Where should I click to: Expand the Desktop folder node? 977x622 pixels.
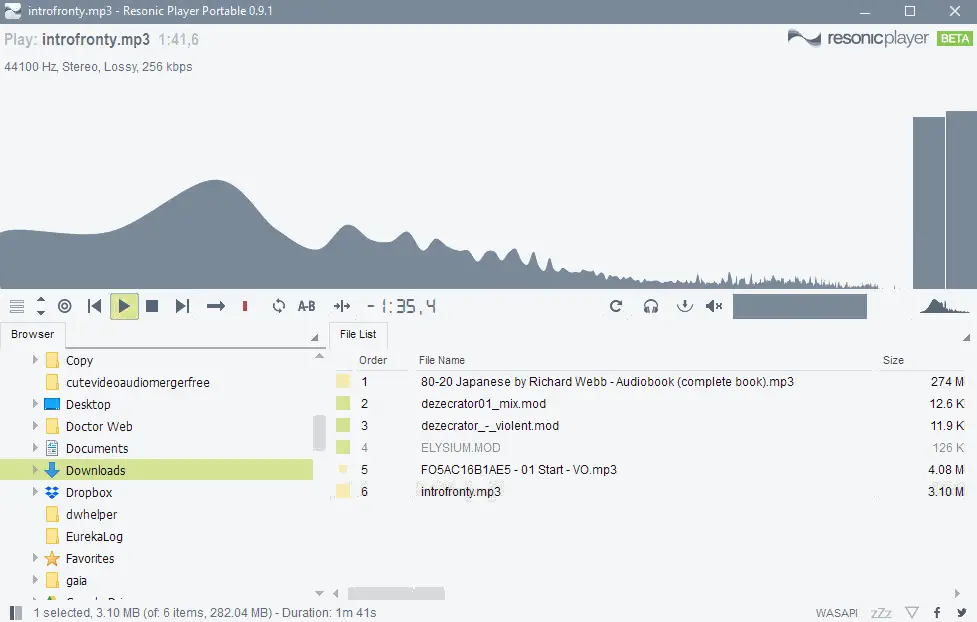click(35, 404)
